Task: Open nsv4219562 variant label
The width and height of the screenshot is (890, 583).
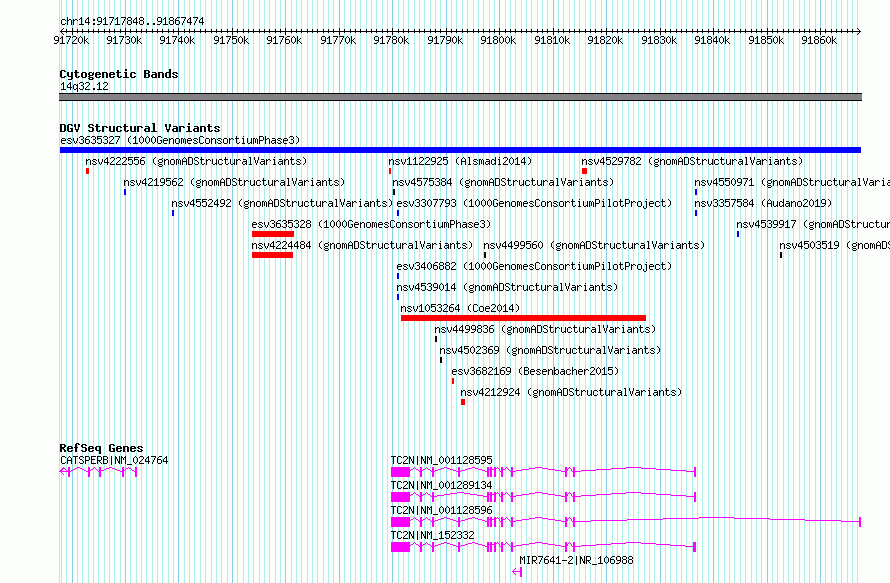Action: pyautogui.click(x=234, y=182)
